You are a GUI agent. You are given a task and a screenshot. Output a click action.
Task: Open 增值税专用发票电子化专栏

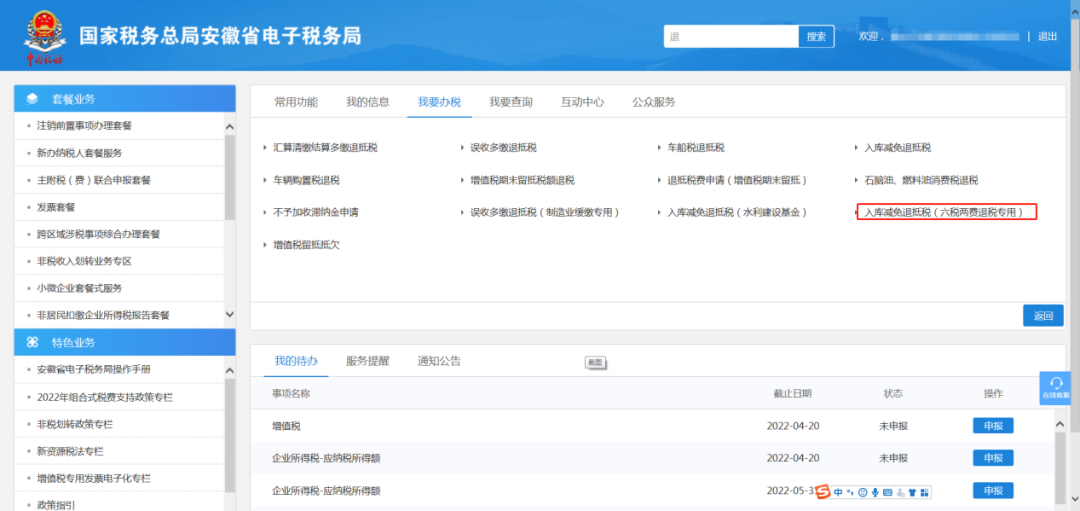click(x=94, y=478)
